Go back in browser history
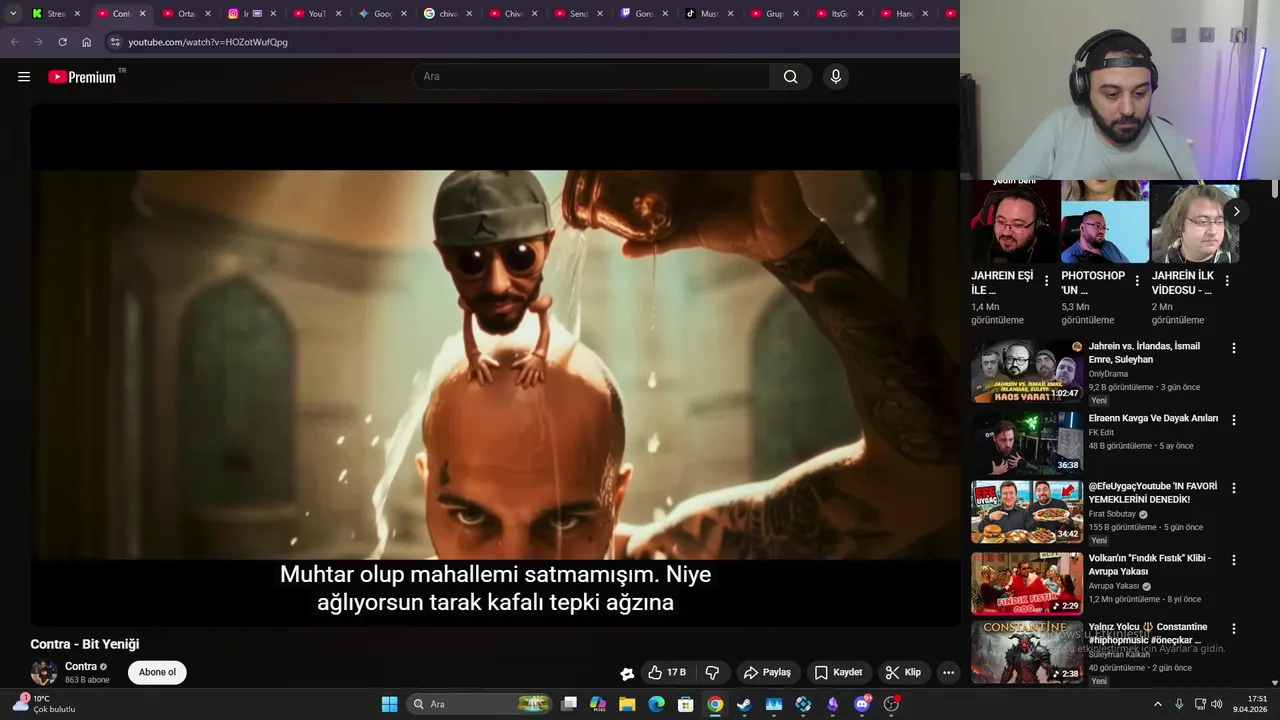 [14, 42]
